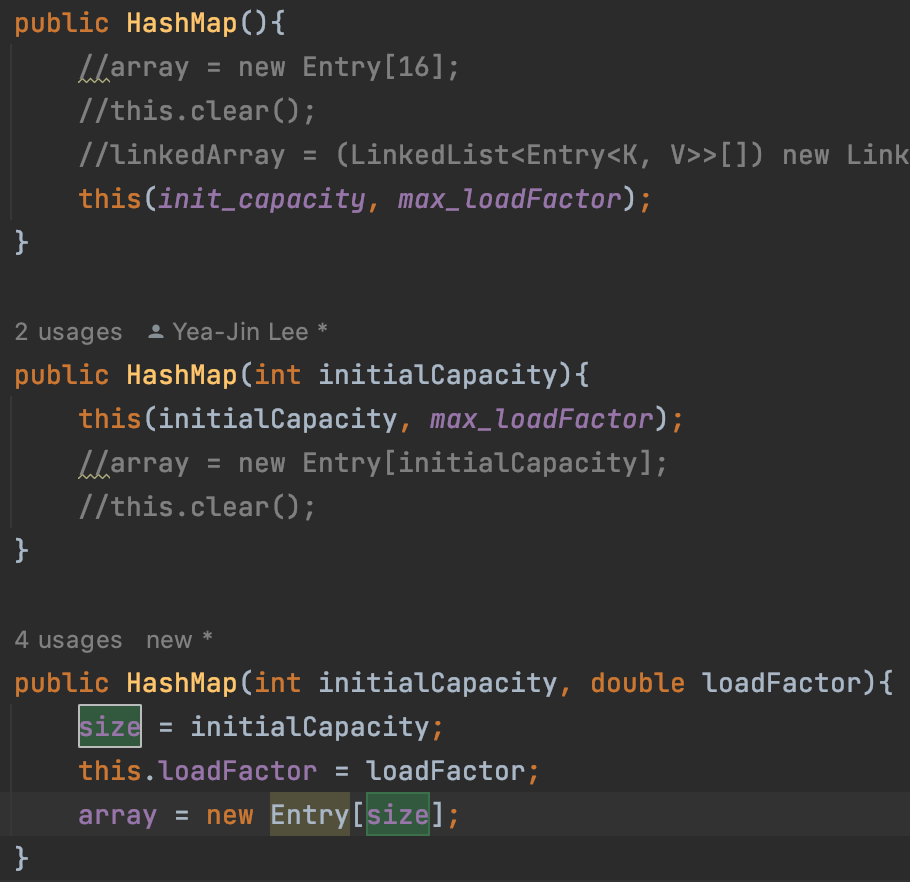The width and height of the screenshot is (910, 882).
Task: Click "size" inside the Entry brackets
Action: 397,815
